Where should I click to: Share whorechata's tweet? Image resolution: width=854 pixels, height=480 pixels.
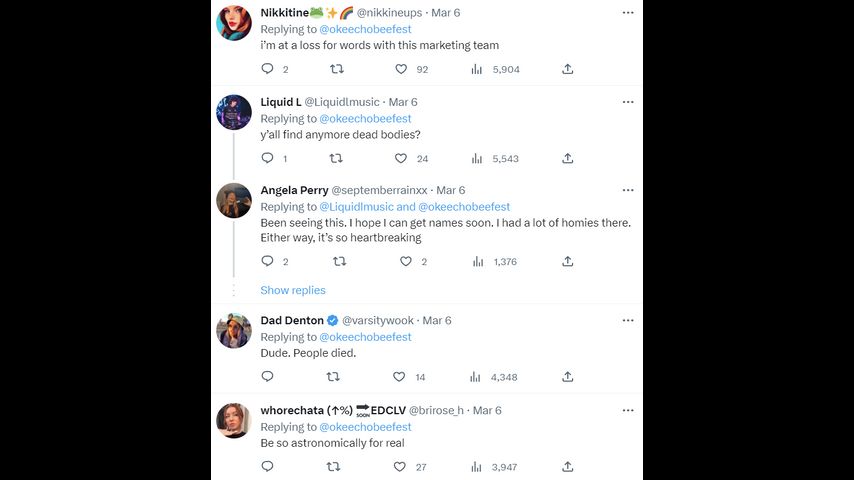567,466
